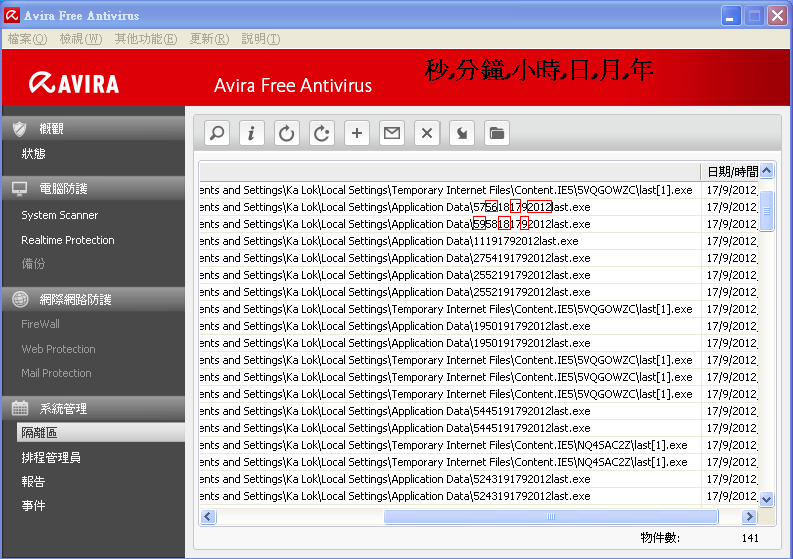Add a file with the plus icon

click(357, 133)
